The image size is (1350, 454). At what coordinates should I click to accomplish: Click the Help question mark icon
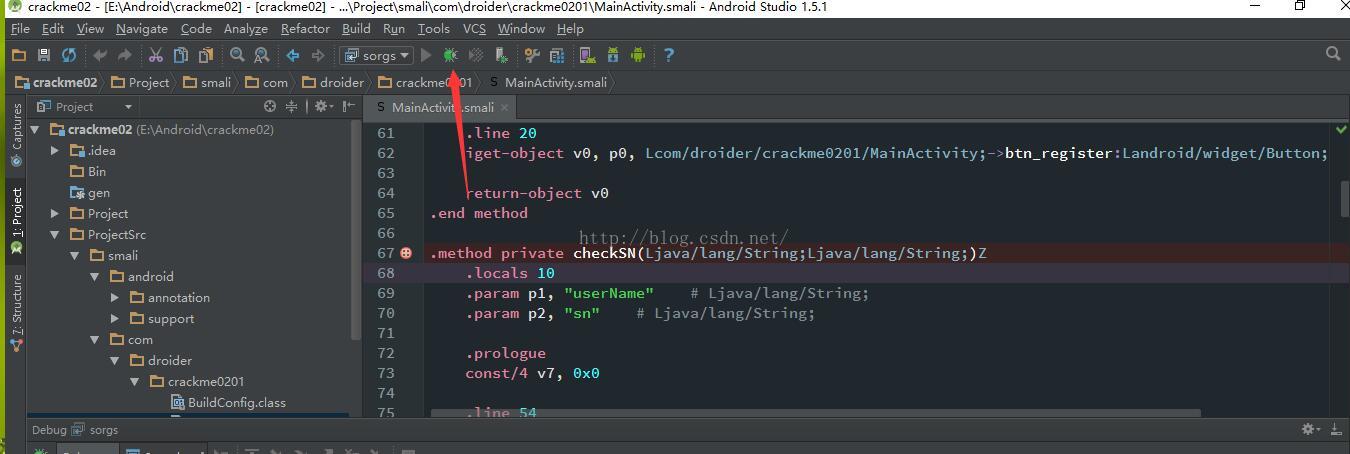coord(669,55)
